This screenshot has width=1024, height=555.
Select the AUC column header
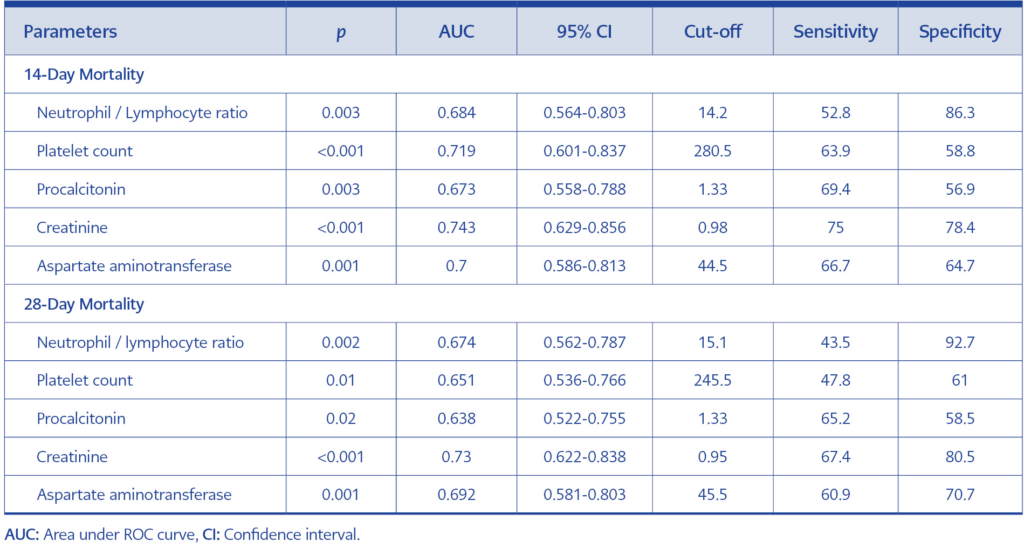pos(456,32)
